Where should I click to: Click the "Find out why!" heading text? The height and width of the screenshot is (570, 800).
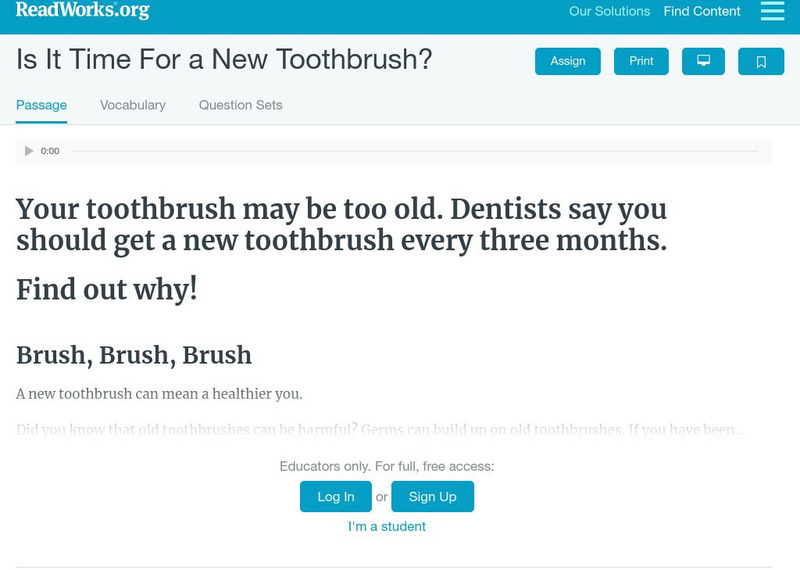pyautogui.click(x=107, y=289)
